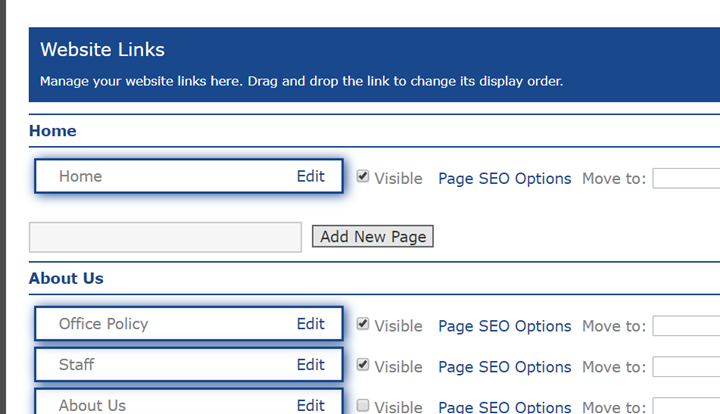Open Page SEO Options for About Us row
This screenshot has height=414, width=720.
(x=504, y=406)
